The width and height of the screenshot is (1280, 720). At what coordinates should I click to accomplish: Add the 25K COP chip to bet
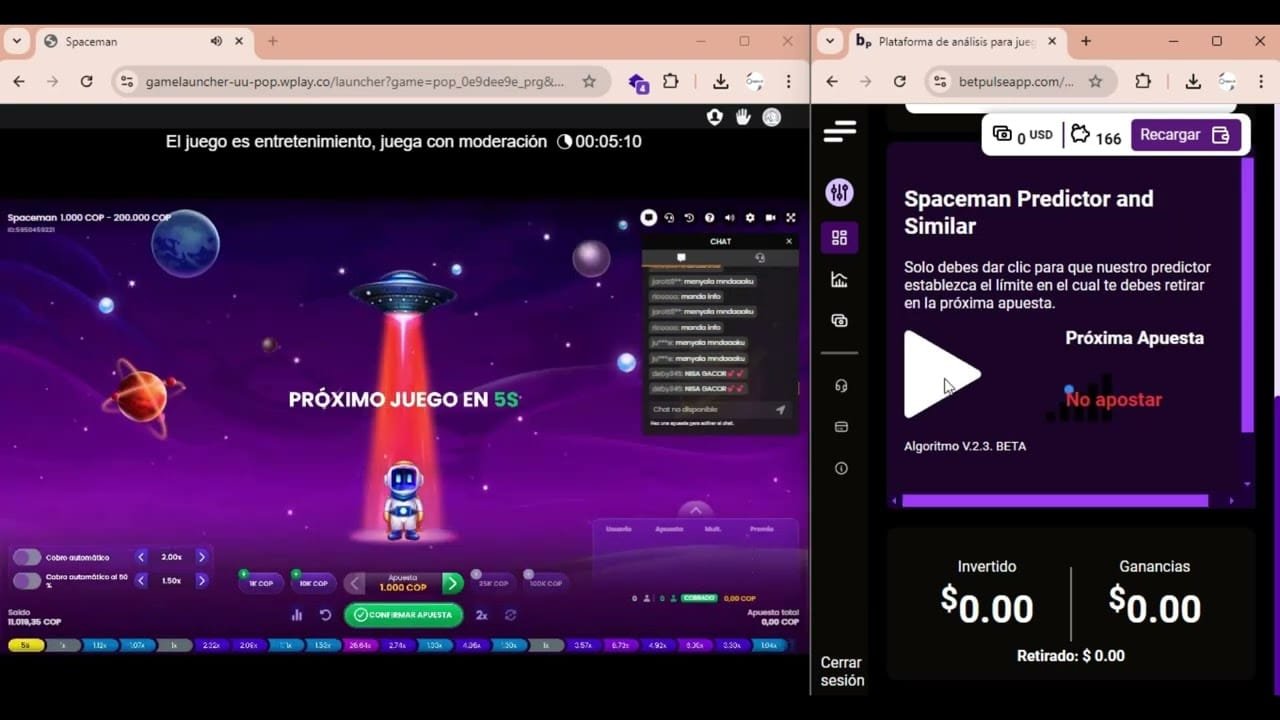[x=492, y=582]
